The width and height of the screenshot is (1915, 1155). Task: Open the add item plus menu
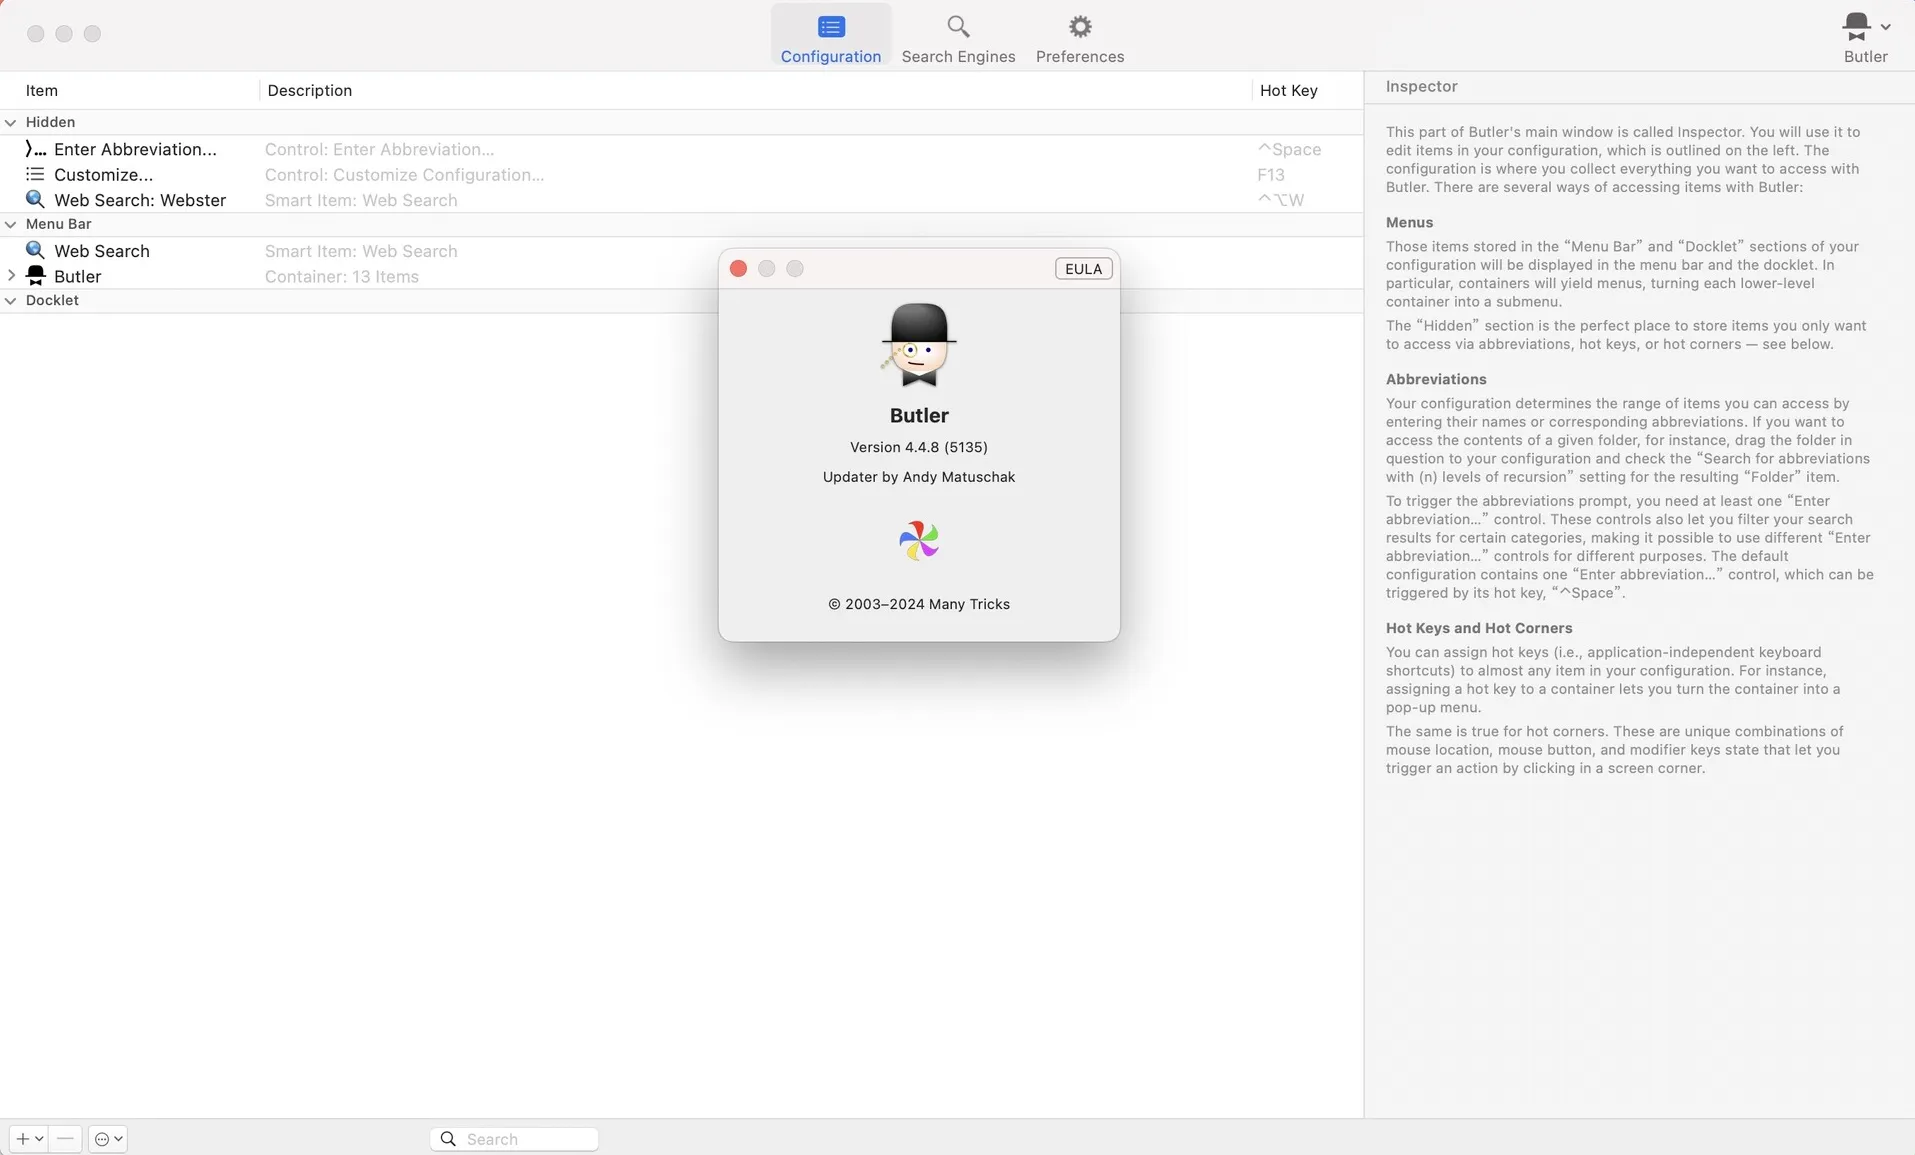(28, 1138)
